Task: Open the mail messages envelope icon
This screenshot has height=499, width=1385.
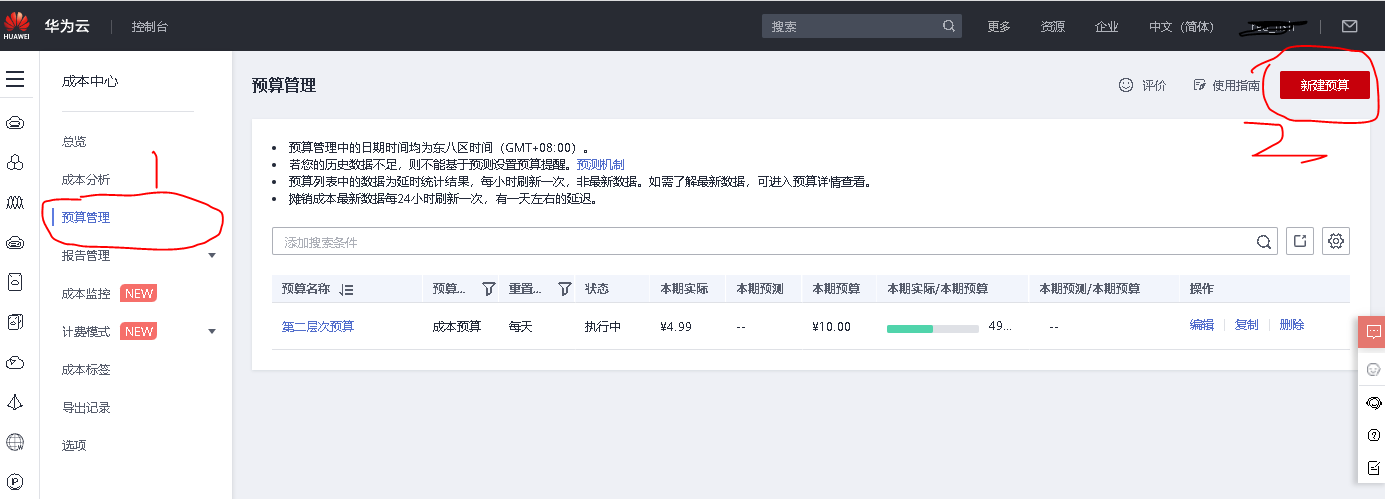Action: (1349, 26)
